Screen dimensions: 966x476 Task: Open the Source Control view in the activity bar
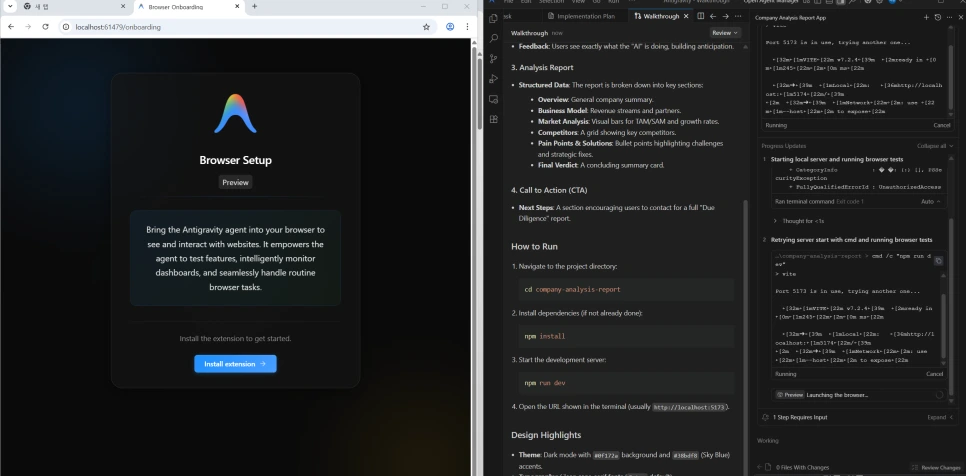(493, 58)
